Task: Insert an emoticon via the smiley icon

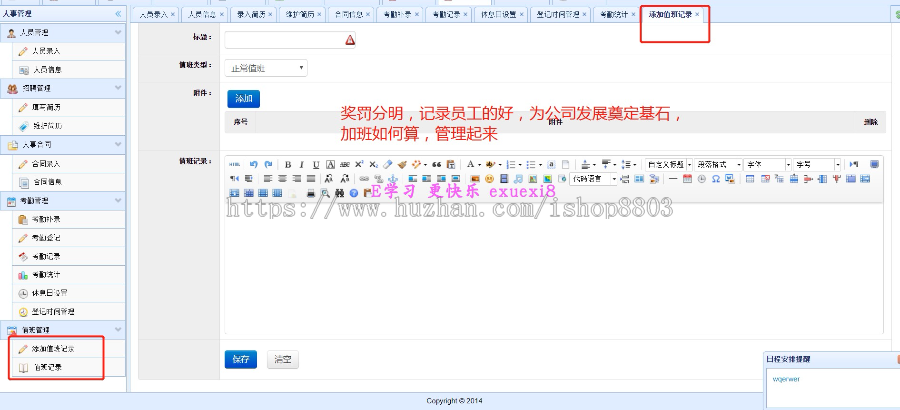Action: click(490, 179)
